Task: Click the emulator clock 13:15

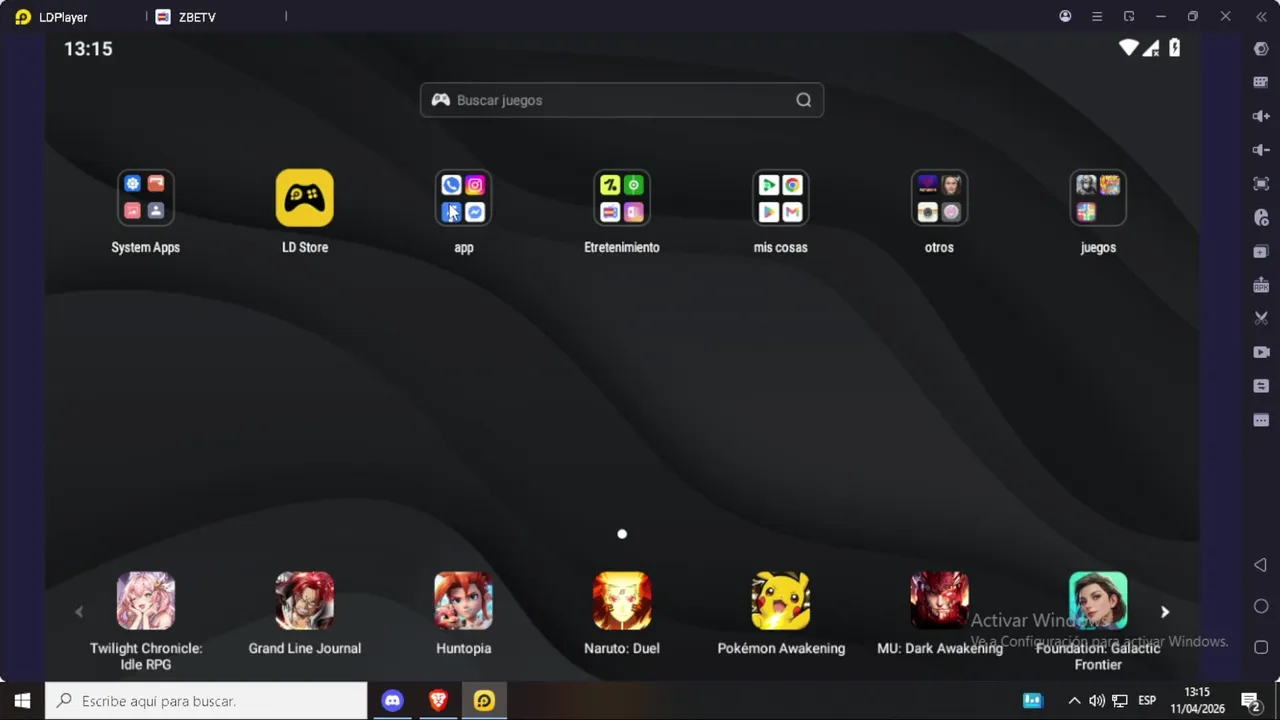Action: (88, 49)
